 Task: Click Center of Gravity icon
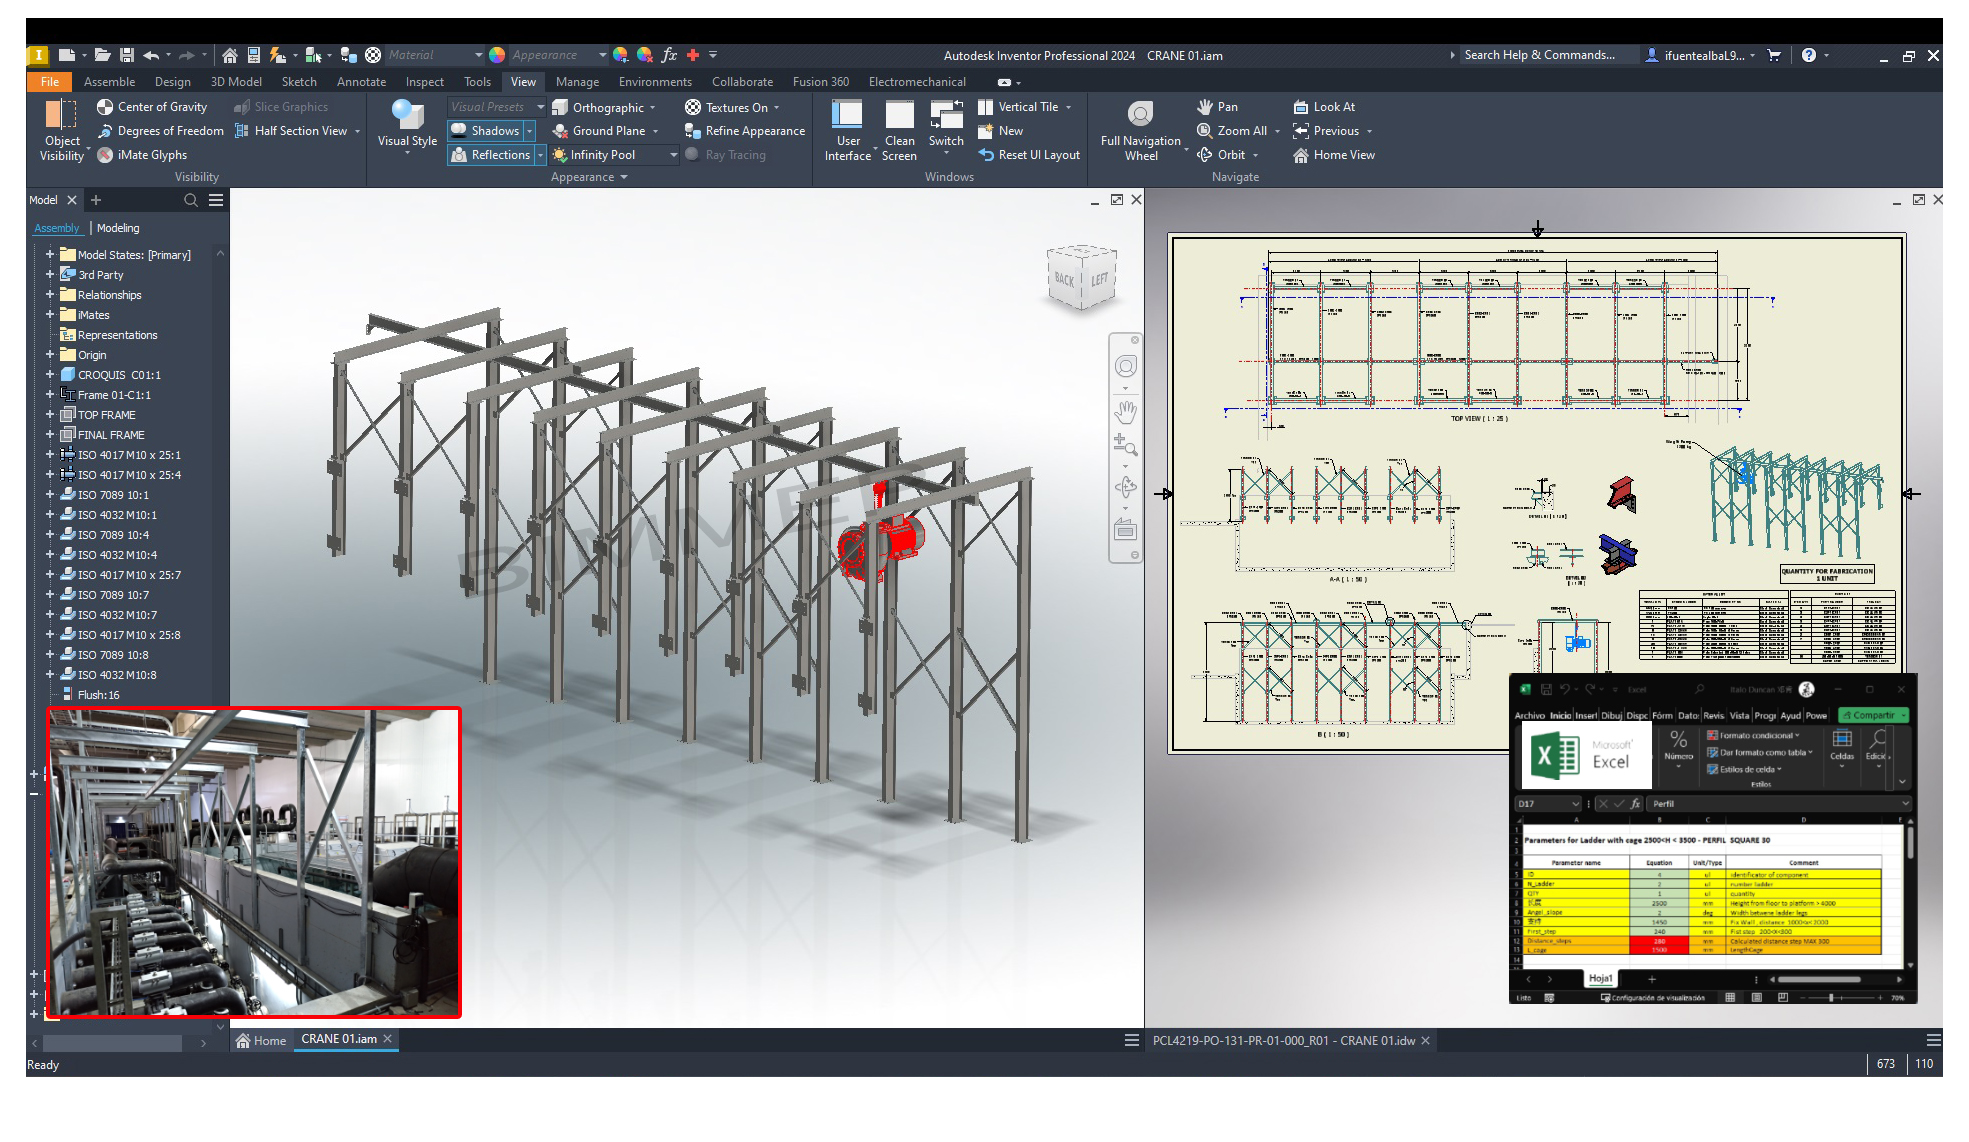click(105, 107)
